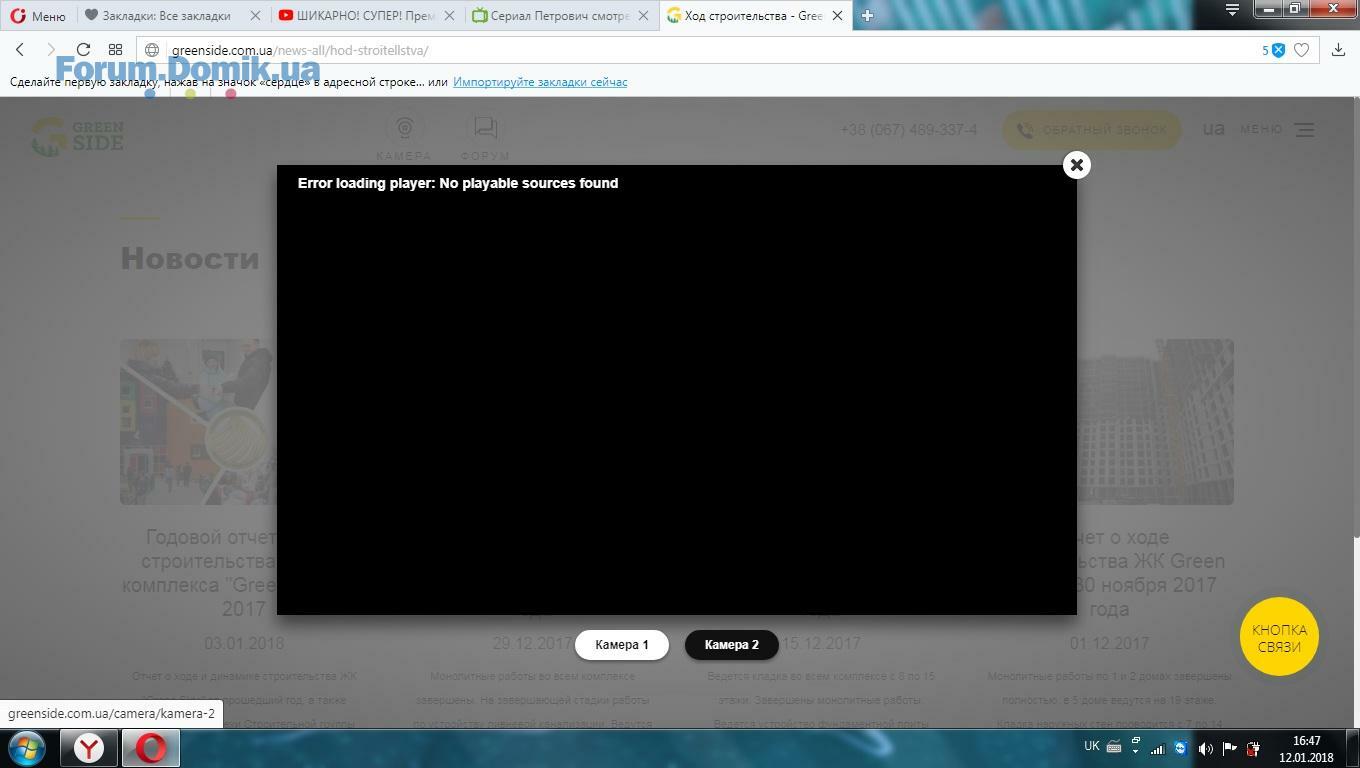The width and height of the screenshot is (1360, 768).
Task: Switch to Сериал Петрович tab
Action: pyautogui.click(x=553, y=16)
